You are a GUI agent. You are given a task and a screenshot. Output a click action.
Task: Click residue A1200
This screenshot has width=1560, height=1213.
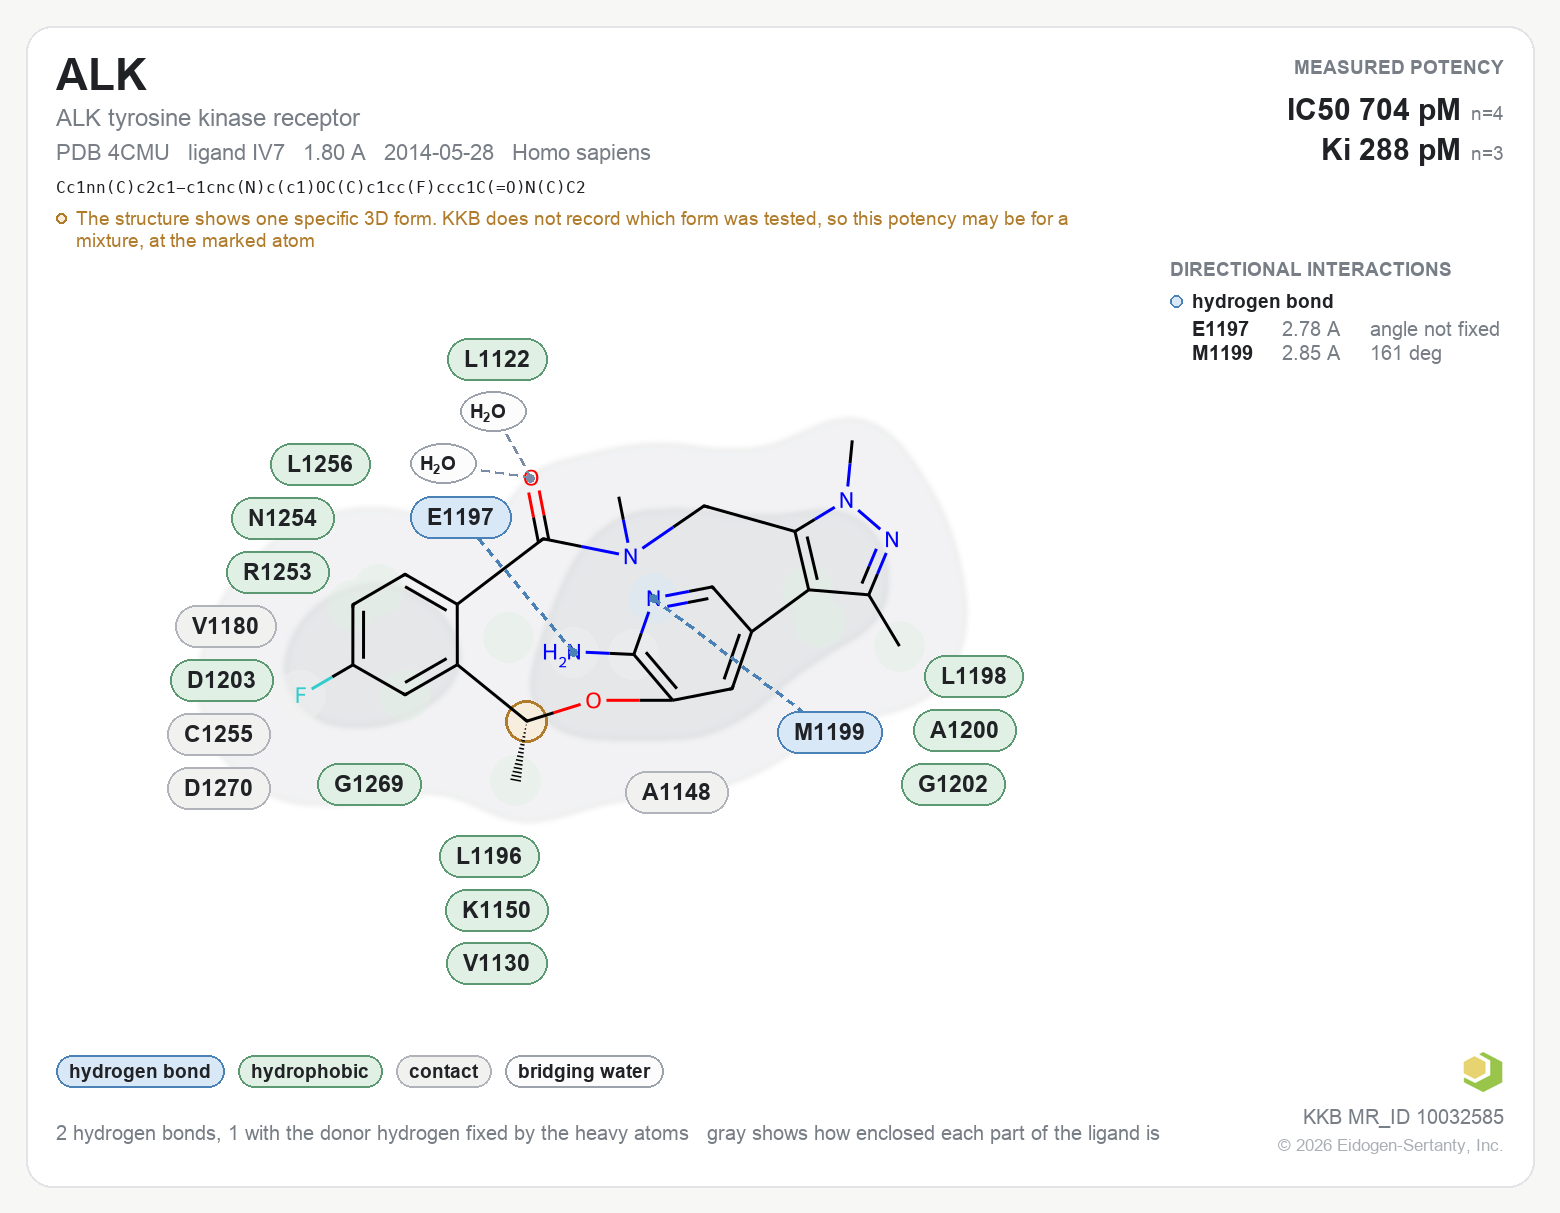965,730
